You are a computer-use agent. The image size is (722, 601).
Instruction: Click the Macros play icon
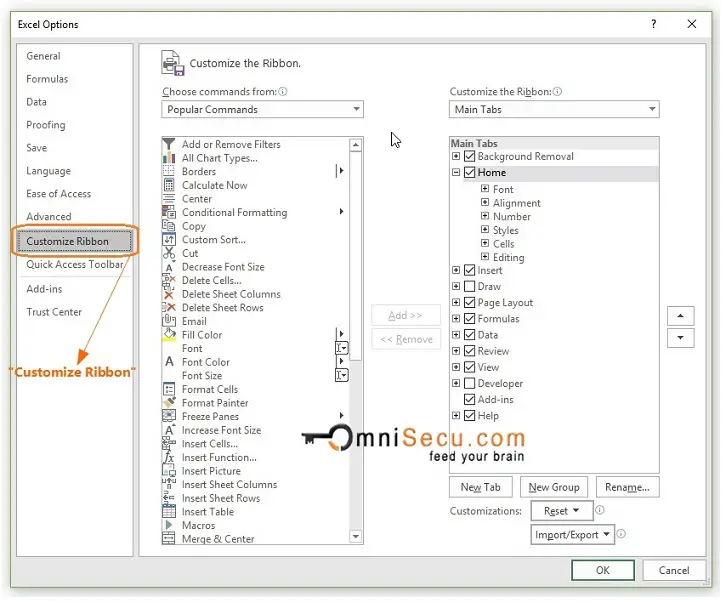pyautogui.click(x=169, y=525)
